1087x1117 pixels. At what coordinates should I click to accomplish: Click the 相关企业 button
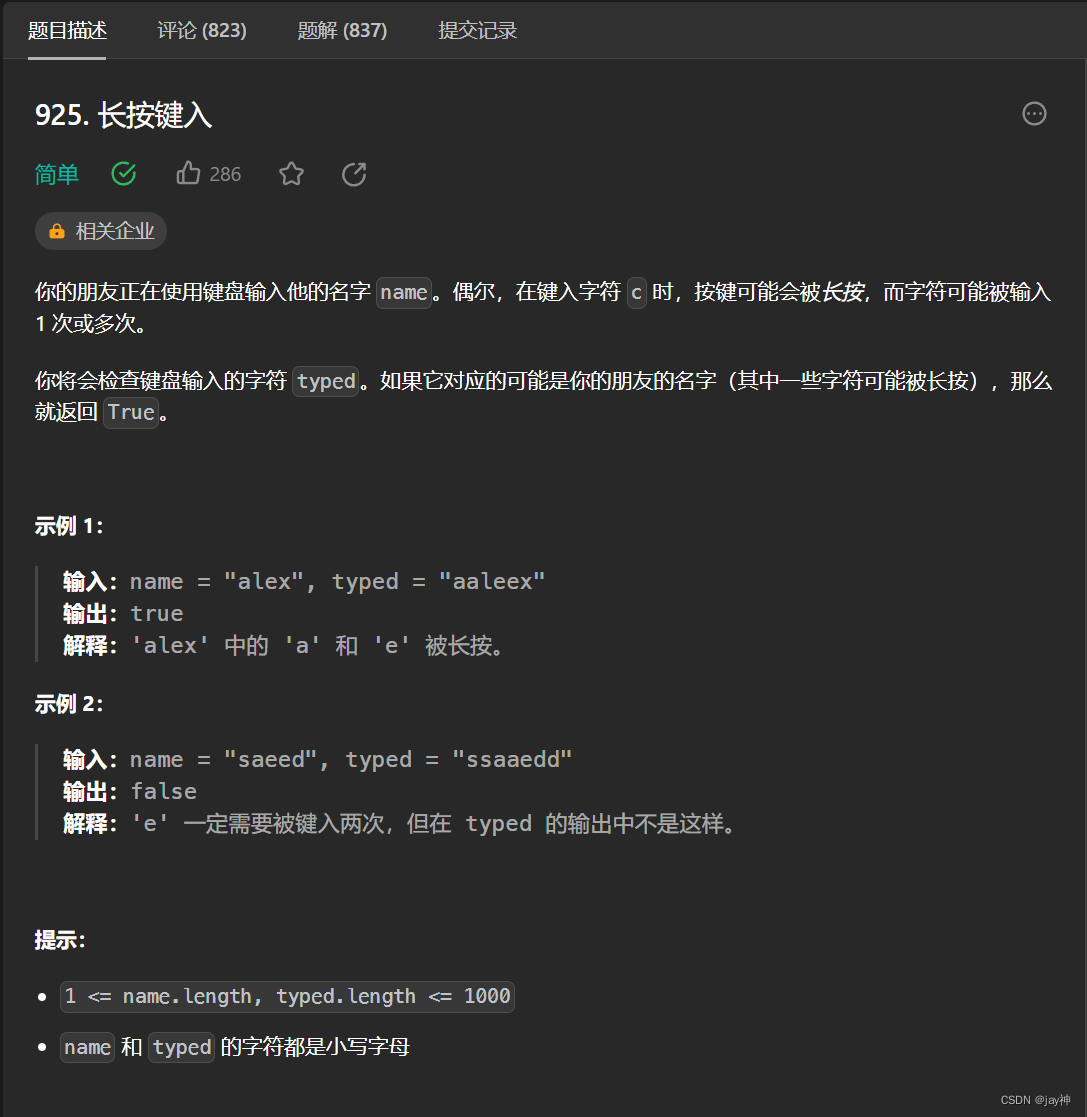[x=101, y=230]
